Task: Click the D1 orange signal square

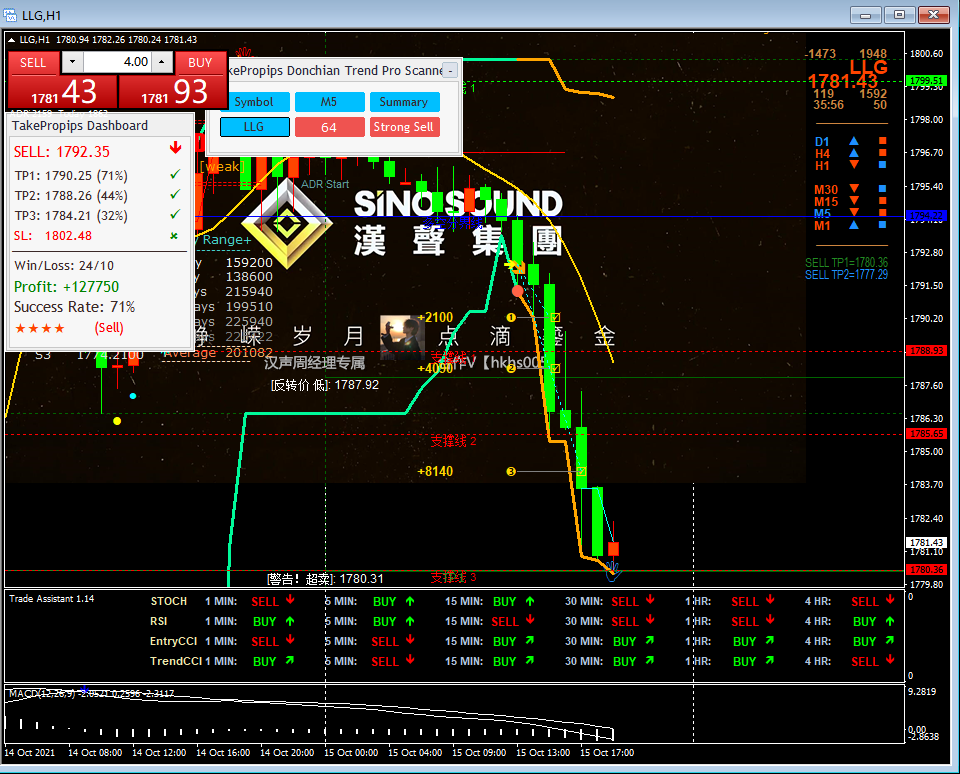Action: (883, 141)
